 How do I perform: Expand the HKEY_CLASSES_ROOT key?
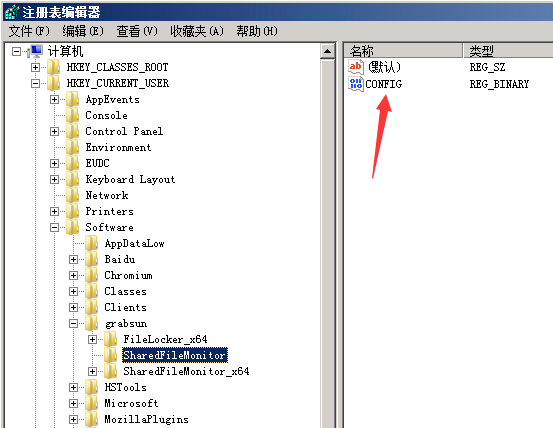point(35,67)
